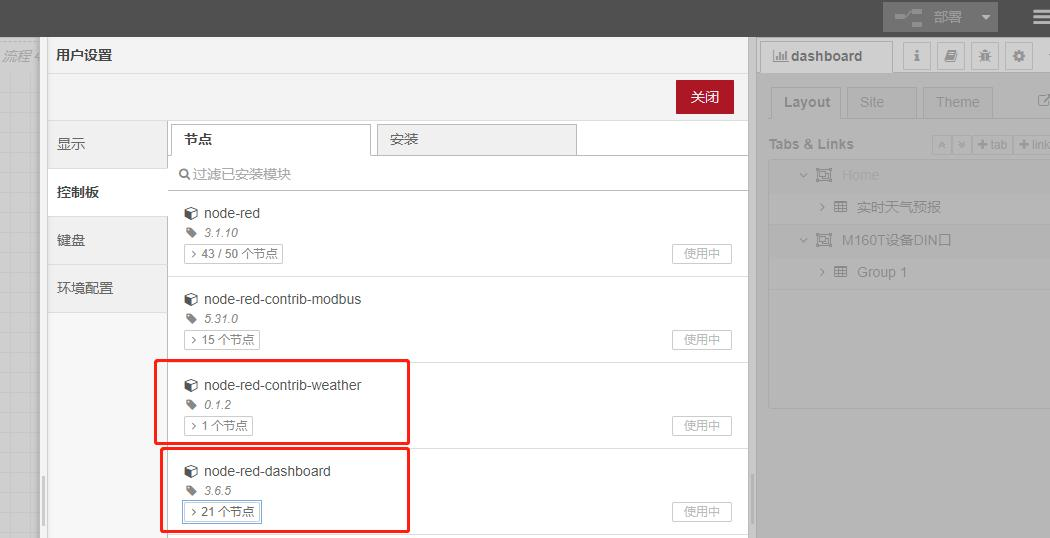
Task: Click 使用中 button for node-red-dashboard
Action: pyautogui.click(x=702, y=512)
